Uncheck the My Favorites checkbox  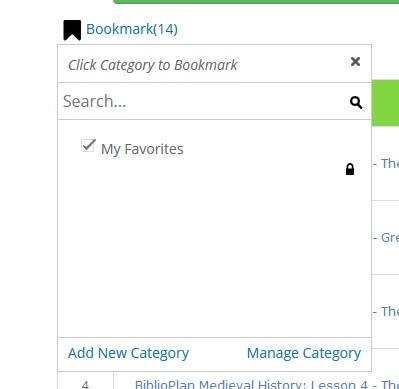88,146
